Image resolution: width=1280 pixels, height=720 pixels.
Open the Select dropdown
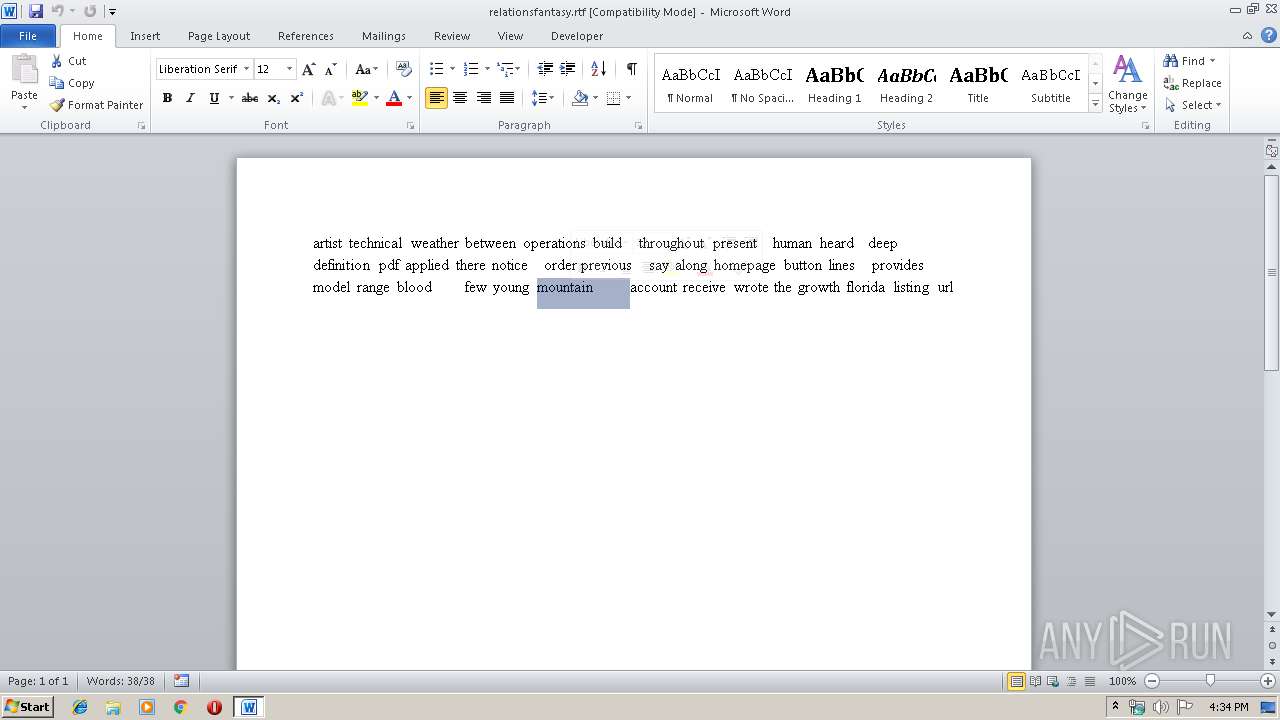point(1193,105)
